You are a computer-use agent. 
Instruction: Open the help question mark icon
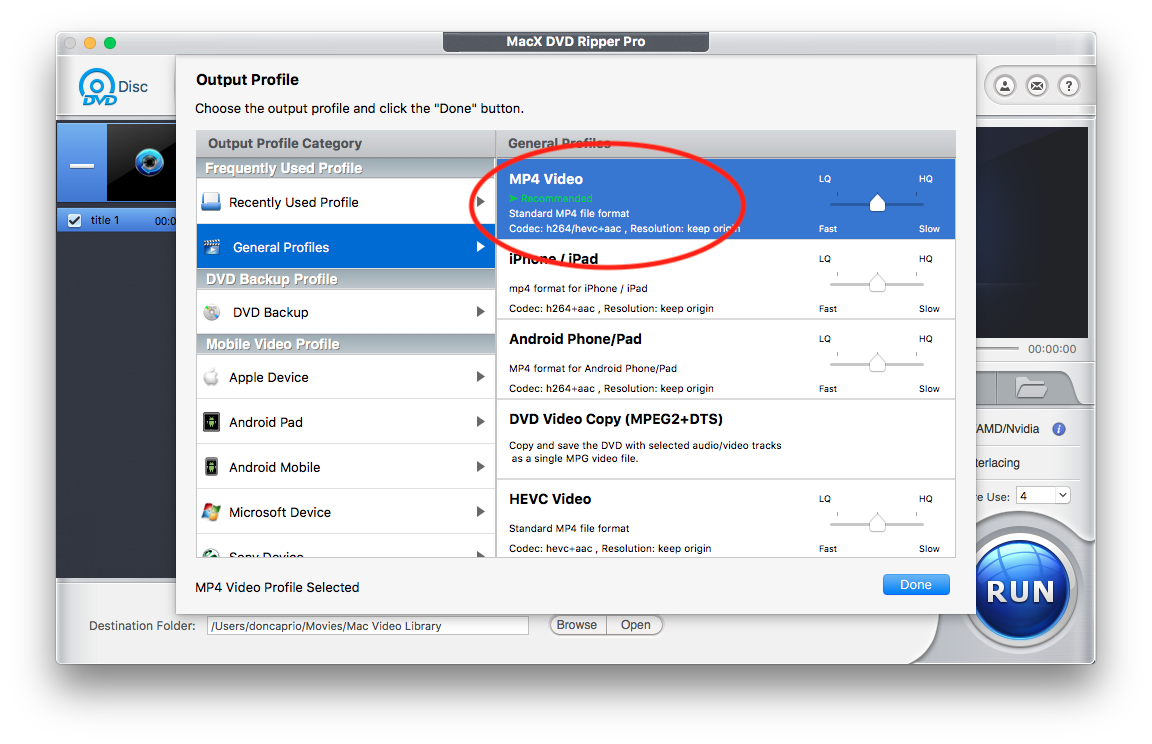coord(1068,86)
